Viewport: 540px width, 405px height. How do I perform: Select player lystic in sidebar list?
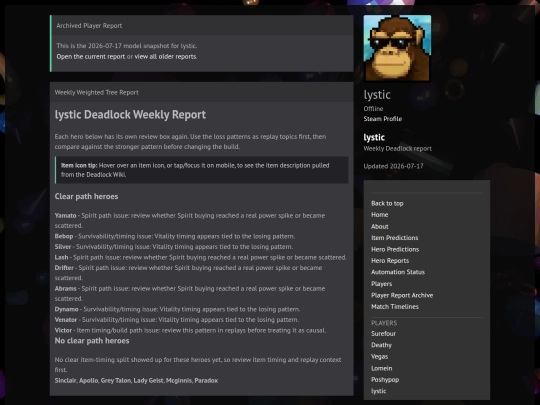click(378, 391)
